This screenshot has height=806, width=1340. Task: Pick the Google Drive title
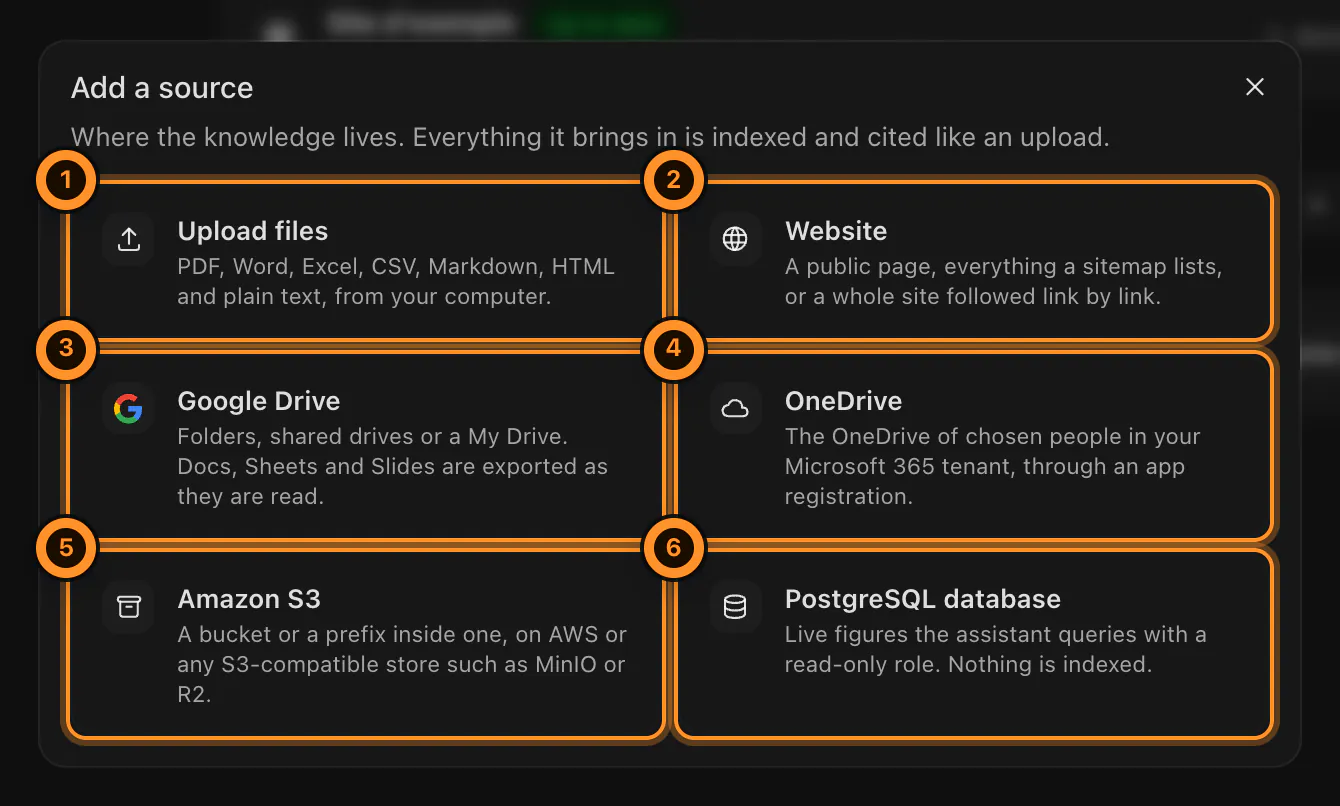click(x=259, y=401)
